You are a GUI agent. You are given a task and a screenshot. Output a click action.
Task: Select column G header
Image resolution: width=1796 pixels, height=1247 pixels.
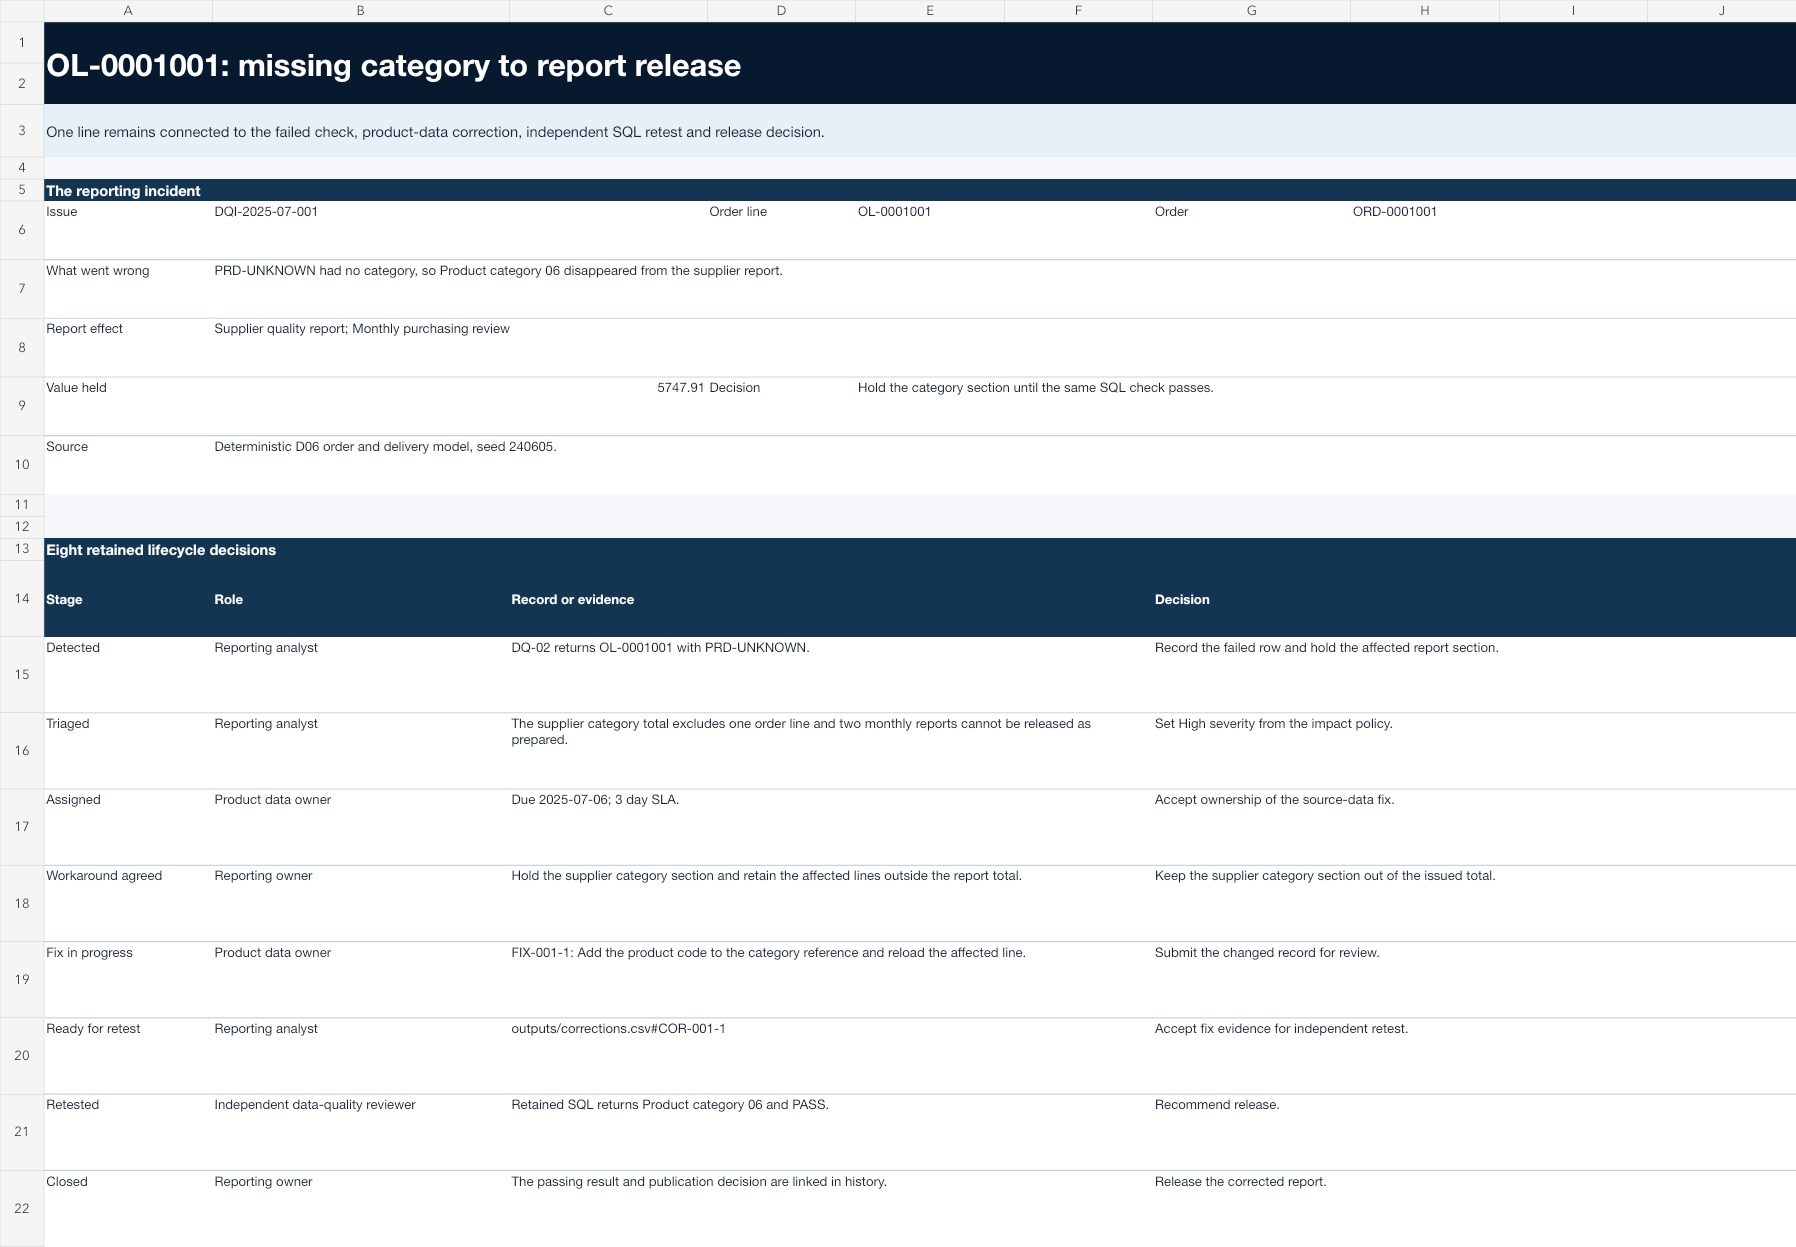[1251, 10]
